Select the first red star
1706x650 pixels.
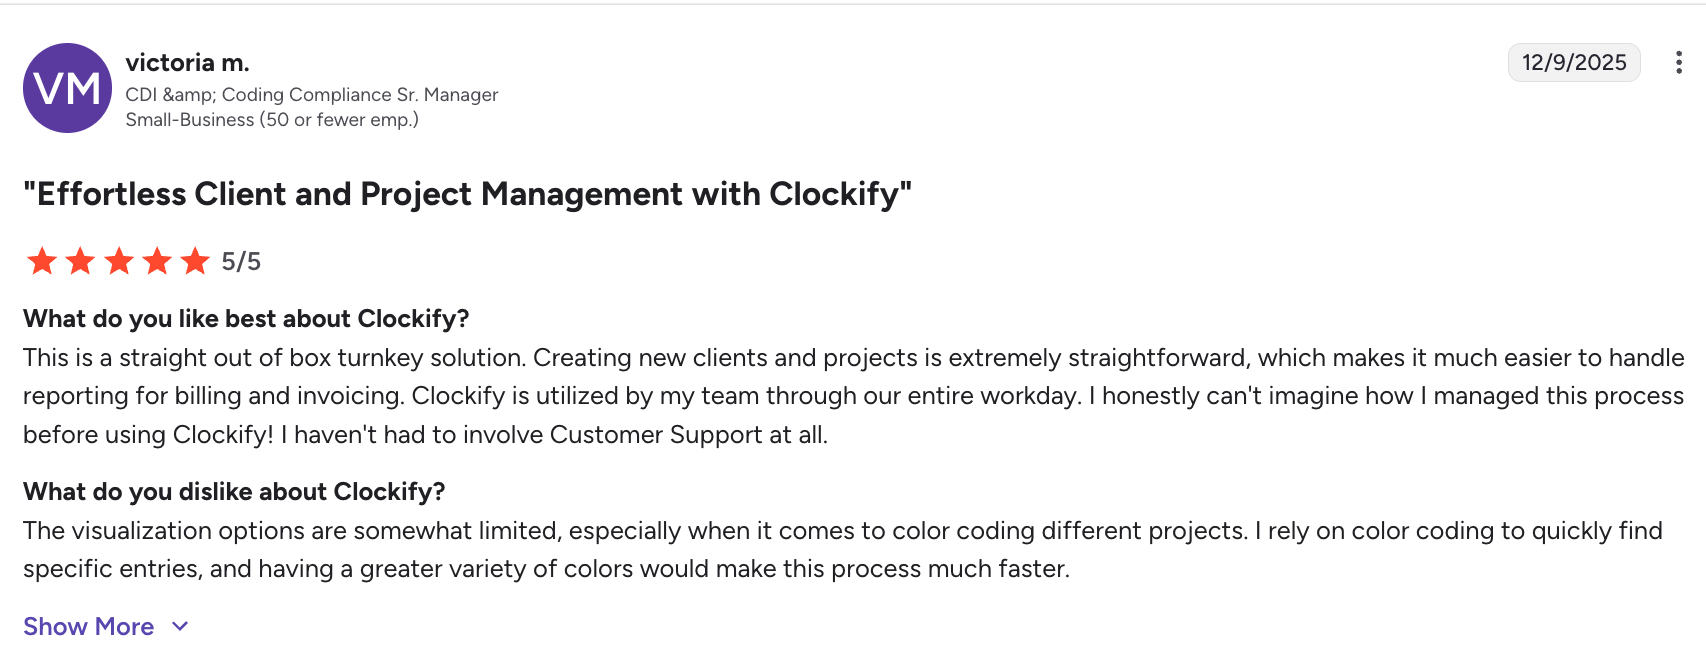[42, 261]
